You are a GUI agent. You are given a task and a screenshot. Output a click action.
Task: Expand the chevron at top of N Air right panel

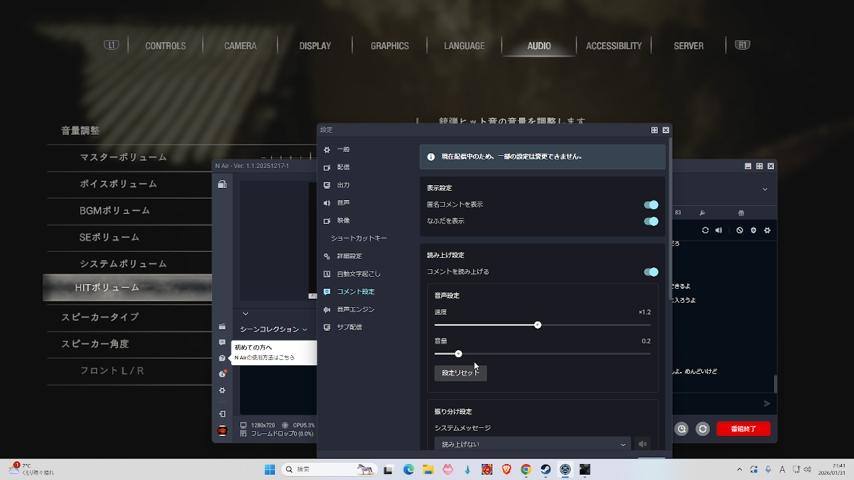point(765,190)
